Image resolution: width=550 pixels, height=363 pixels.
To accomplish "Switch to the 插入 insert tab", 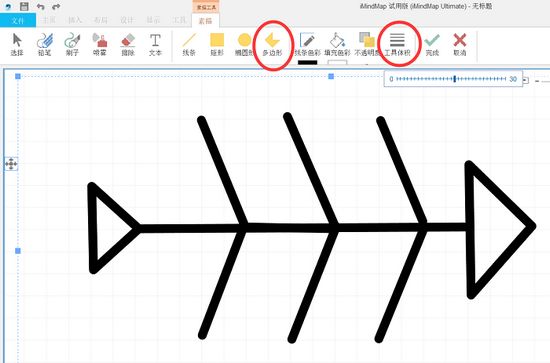I will click(75, 20).
